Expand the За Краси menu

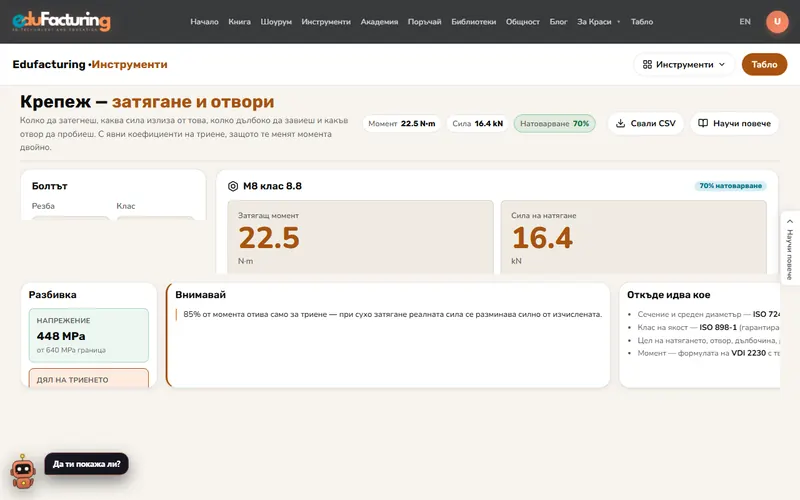(x=598, y=21)
